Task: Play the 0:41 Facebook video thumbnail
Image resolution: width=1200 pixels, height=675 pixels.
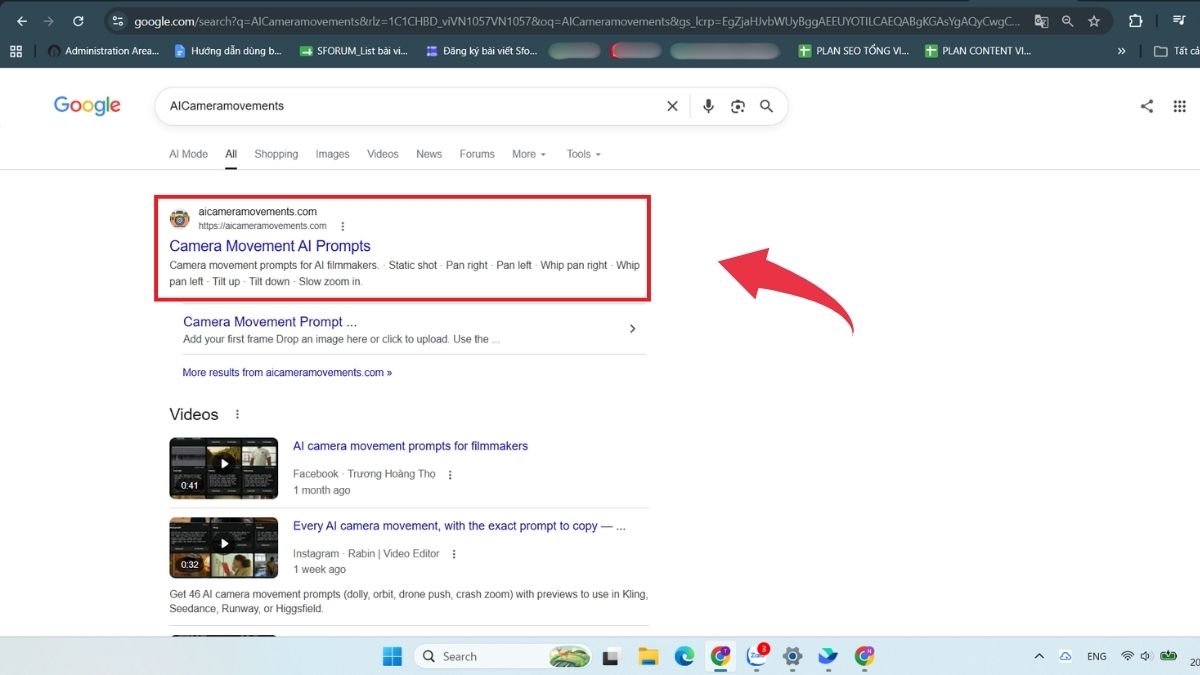Action: pyautogui.click(x=223, y=468)
